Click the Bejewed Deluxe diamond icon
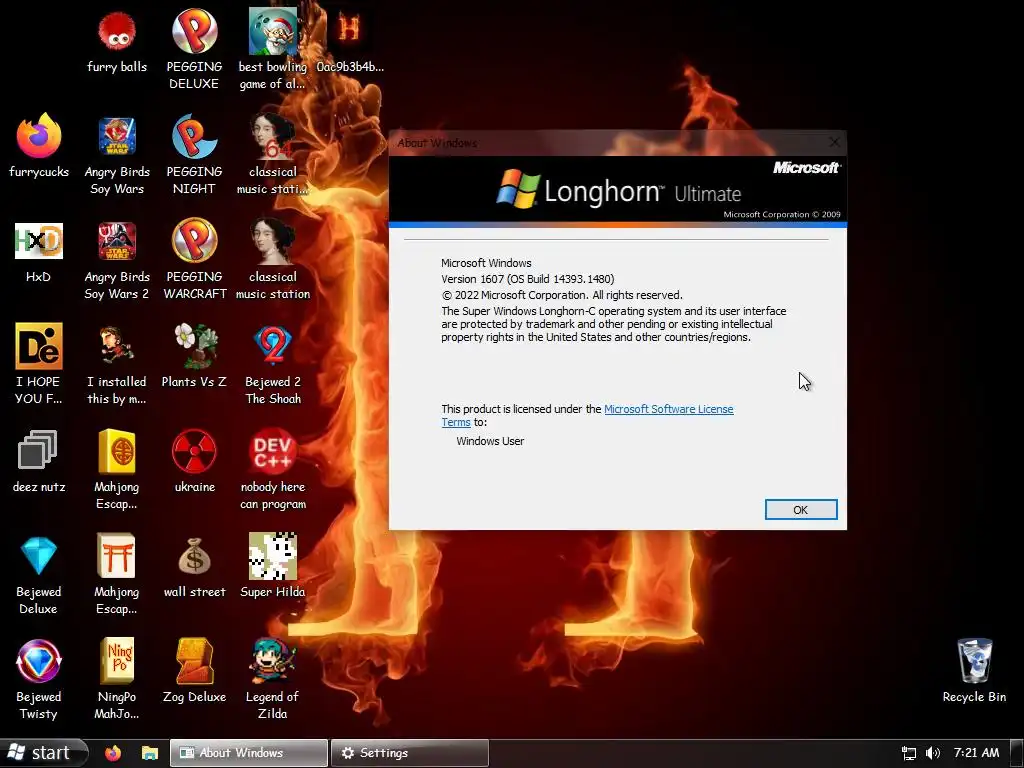Screen dimensions: 1024x768 tap(39, 575)
